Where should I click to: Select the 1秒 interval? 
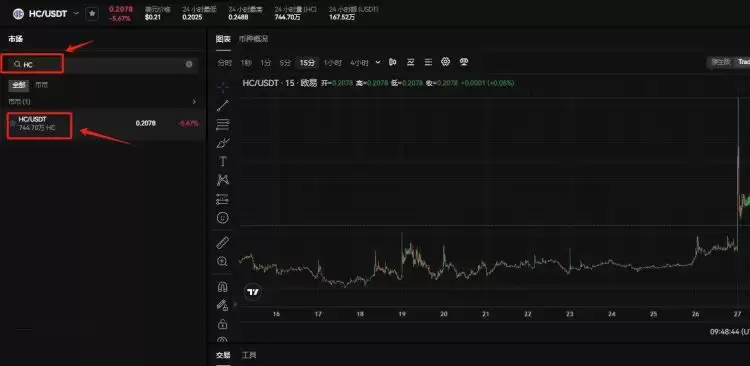(246, 63)
